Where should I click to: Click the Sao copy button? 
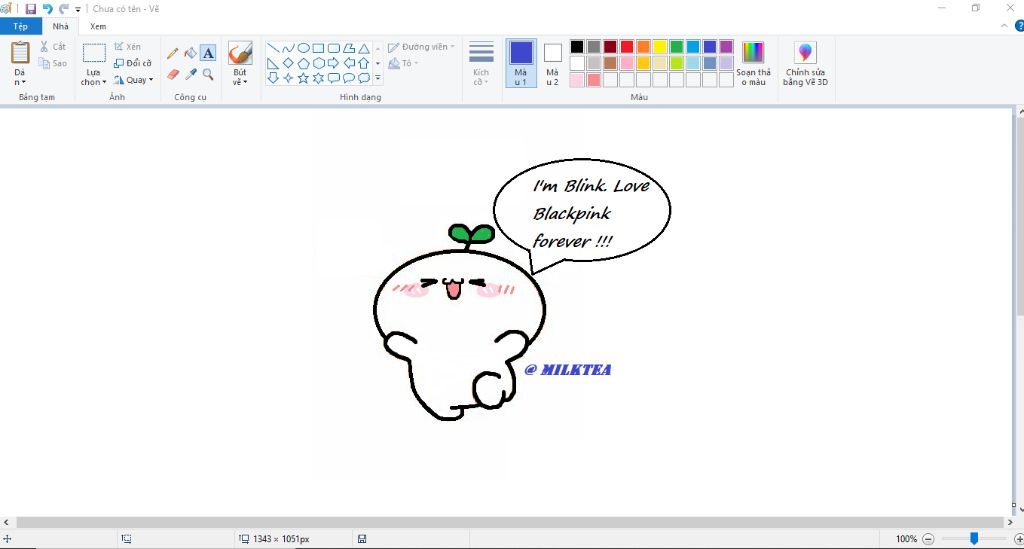tap(53, 63)
